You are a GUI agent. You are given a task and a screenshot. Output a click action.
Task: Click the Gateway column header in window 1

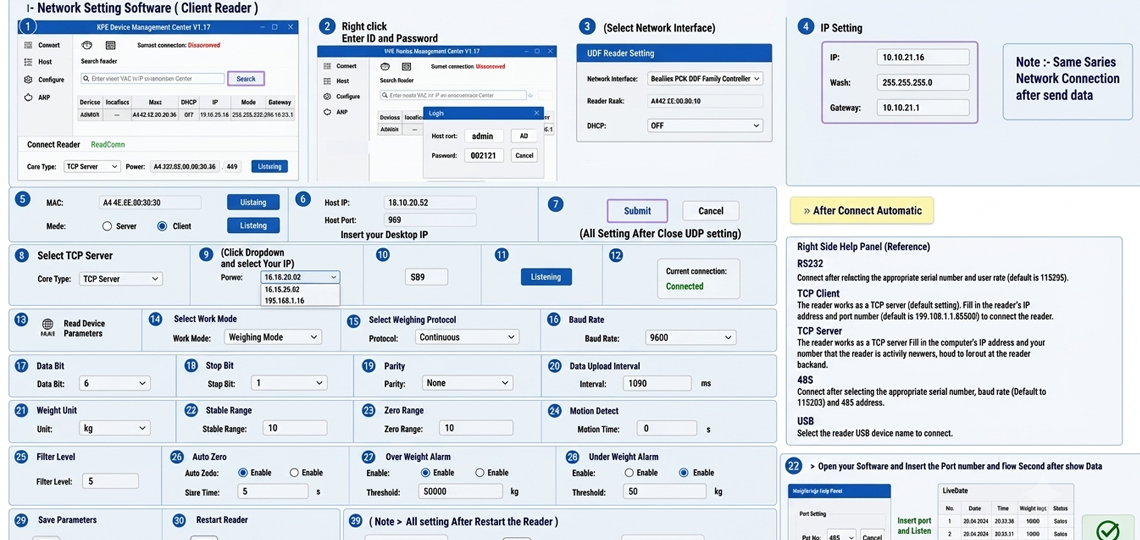tap(279, 102)
